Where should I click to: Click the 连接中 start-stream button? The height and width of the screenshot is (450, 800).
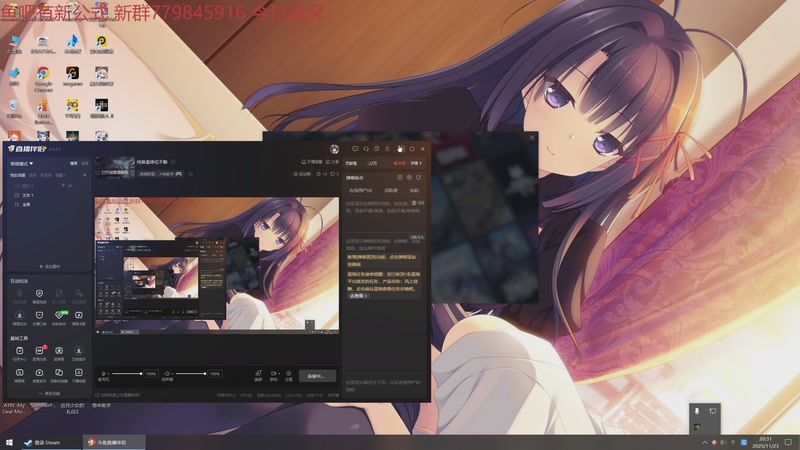click(317, 376)
